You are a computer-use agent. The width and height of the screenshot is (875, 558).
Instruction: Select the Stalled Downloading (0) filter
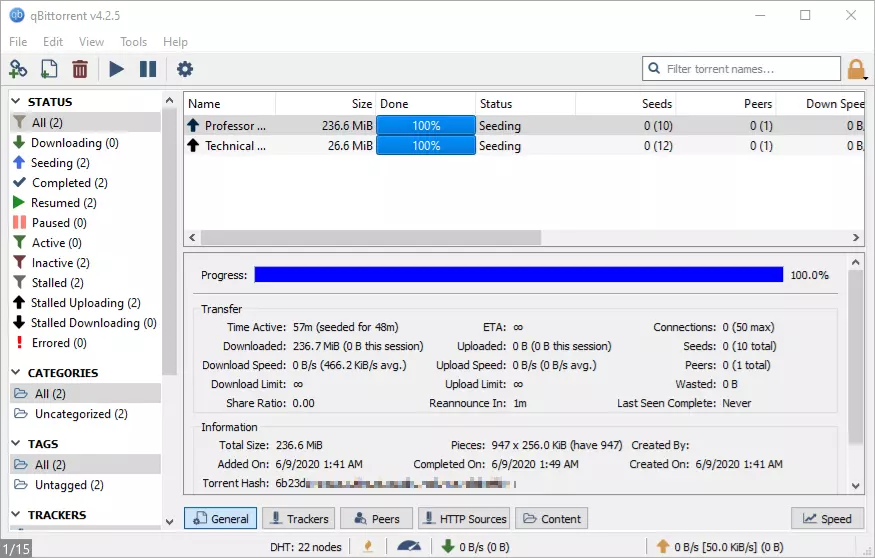tap(85, 323)
